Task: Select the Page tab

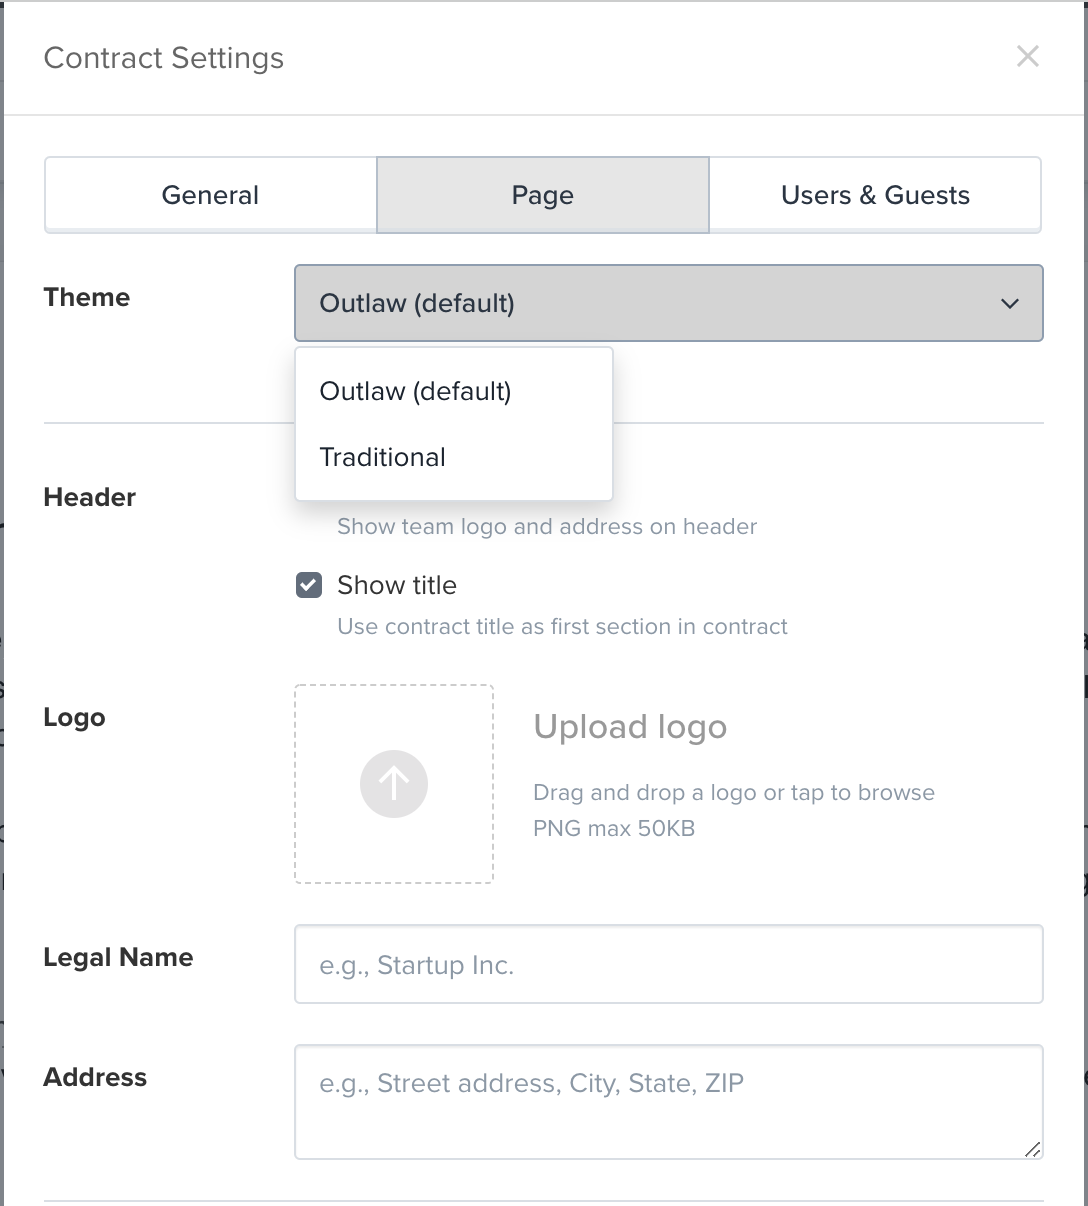Action: pyautogui.click(x=543, y=195)
